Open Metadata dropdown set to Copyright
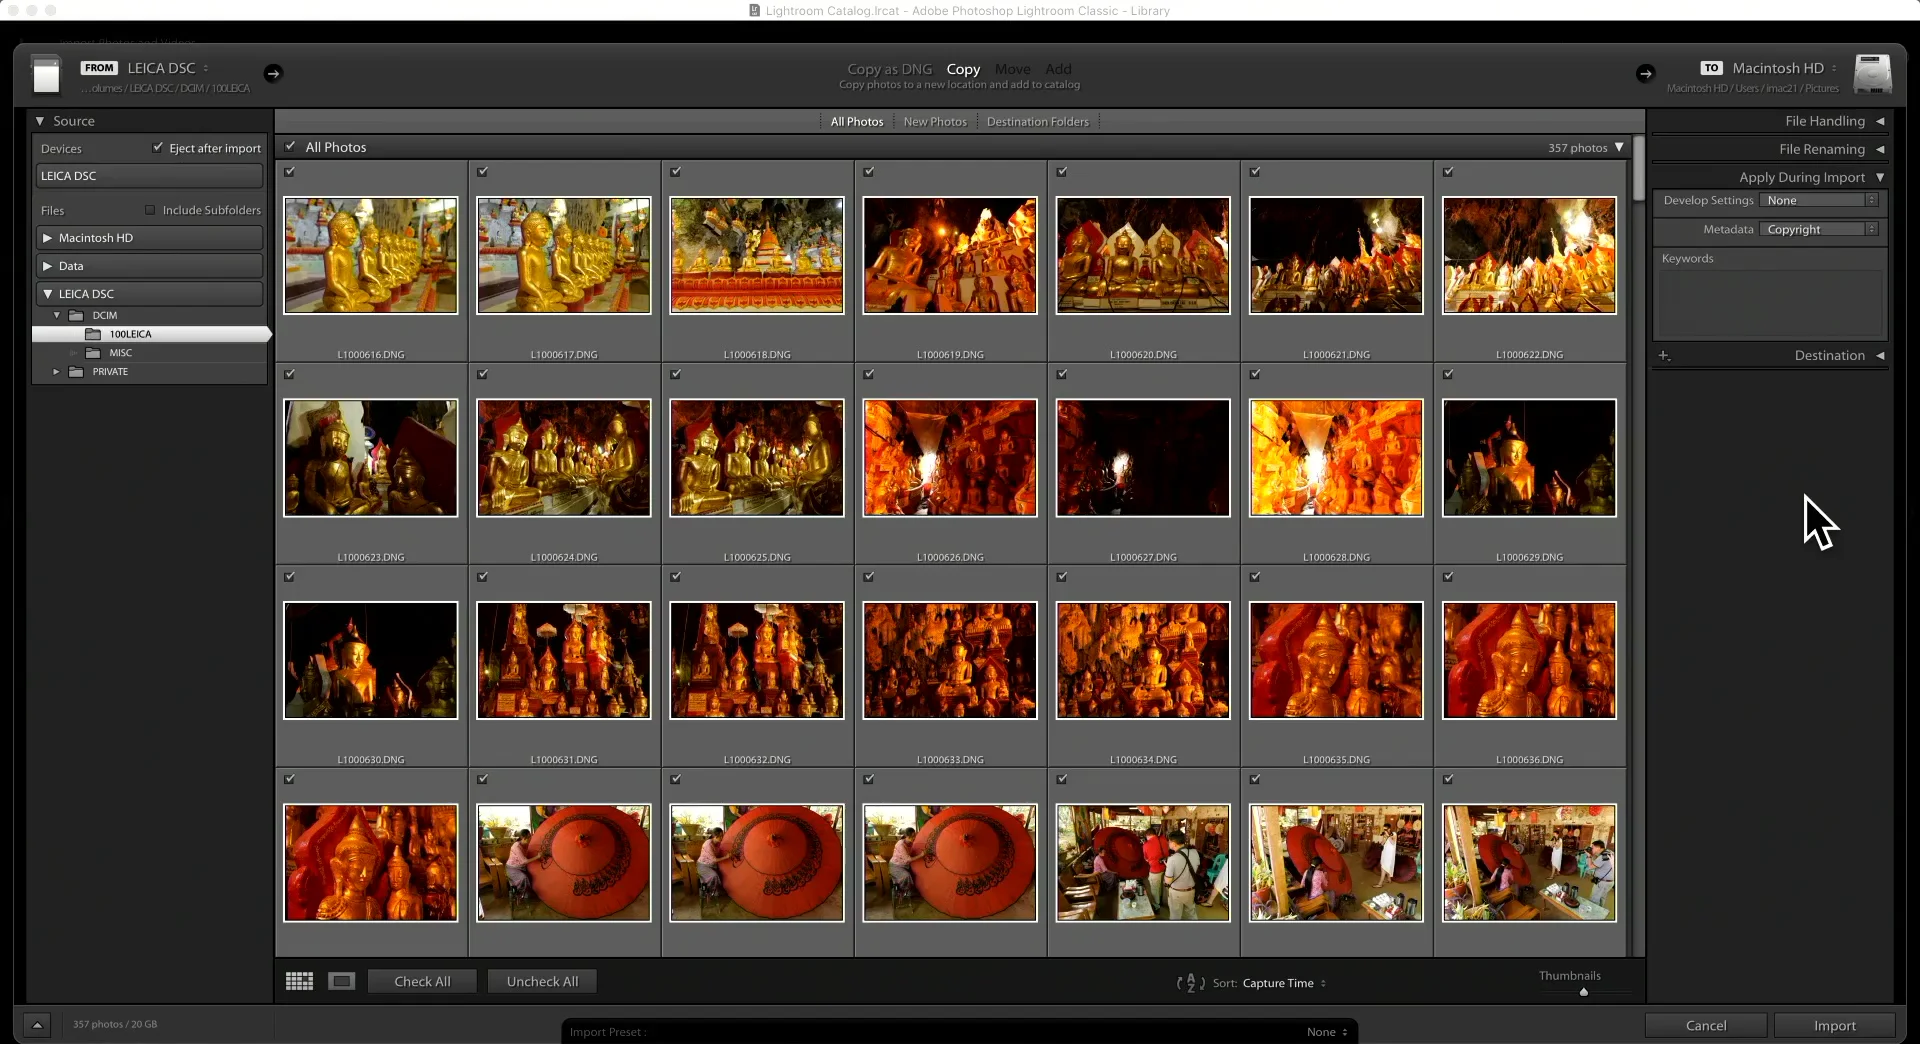 1819,229
